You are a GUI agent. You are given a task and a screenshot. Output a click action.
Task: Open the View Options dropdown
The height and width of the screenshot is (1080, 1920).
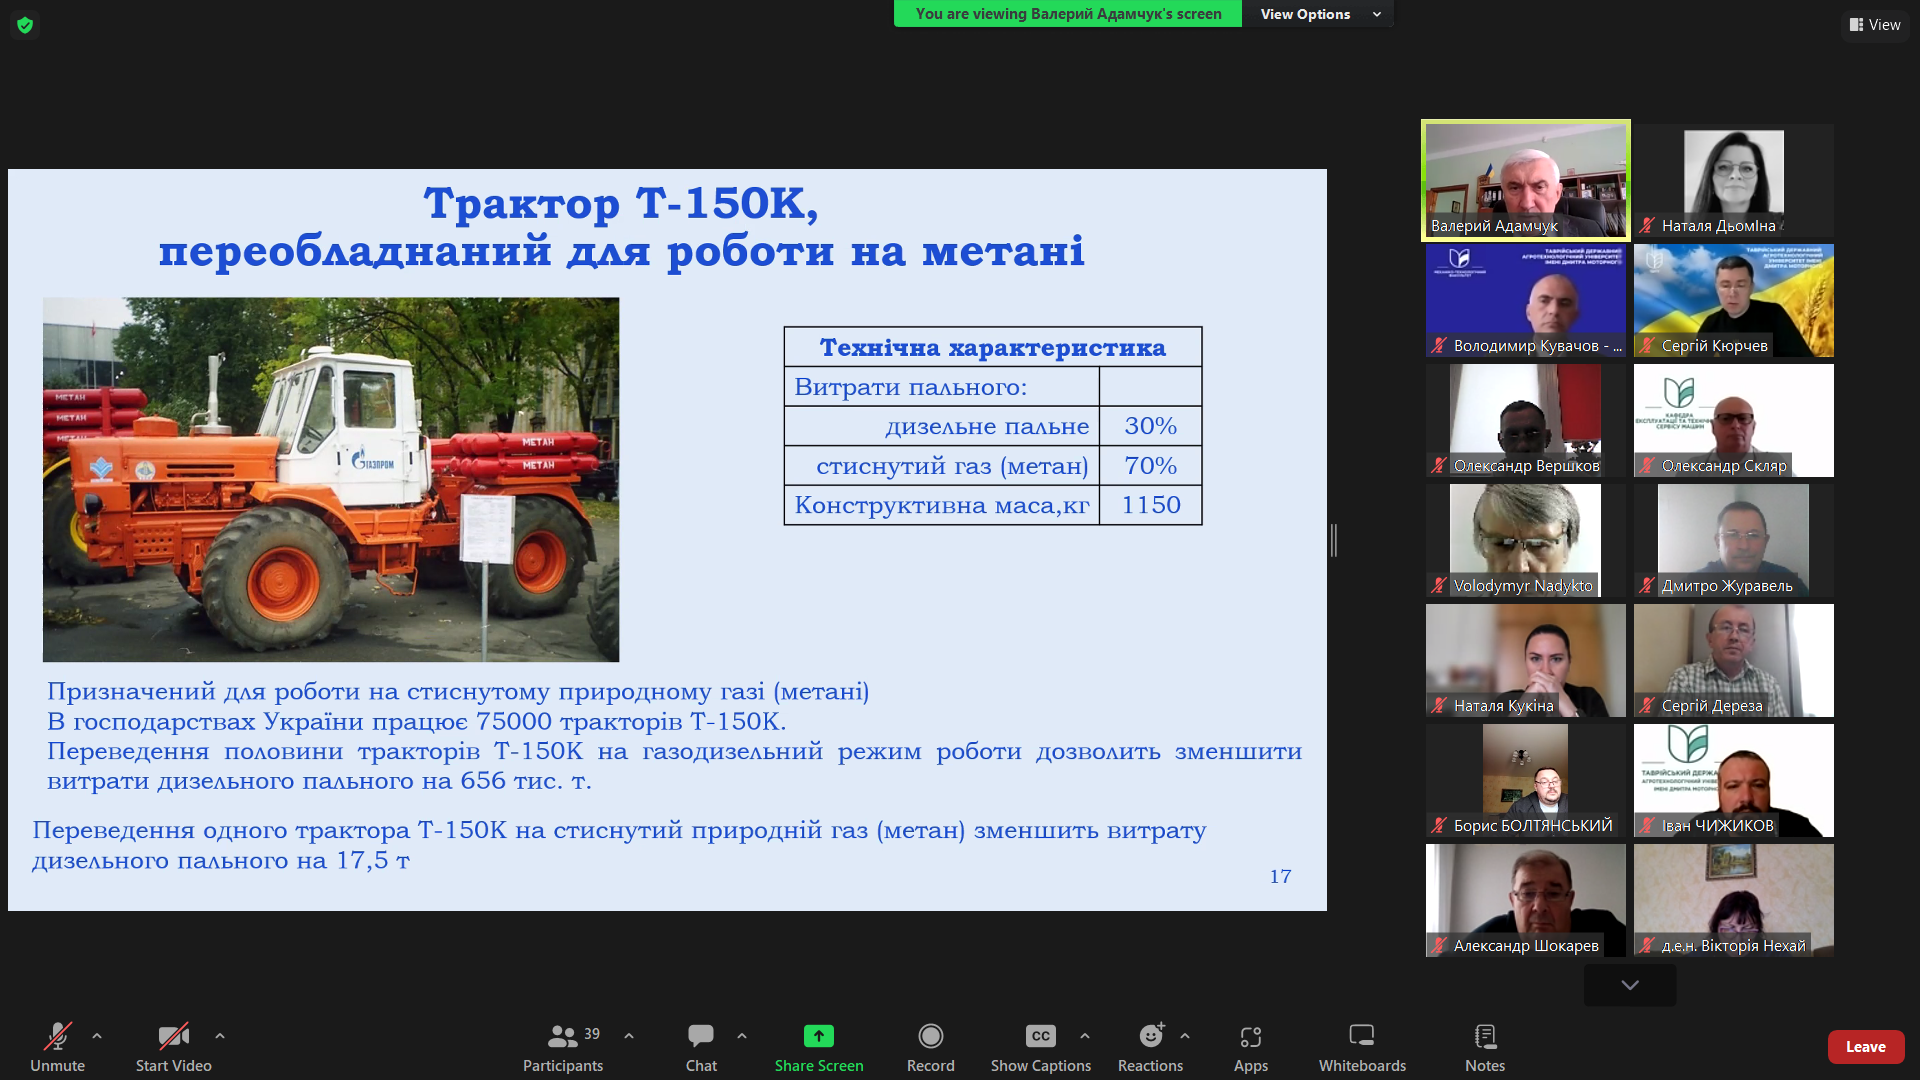[1318, 14]
